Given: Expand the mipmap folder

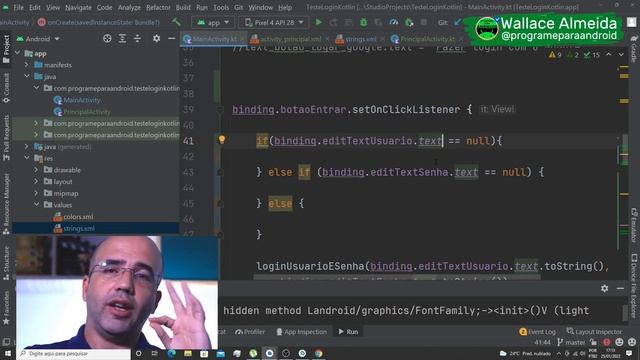Looking at the screenshot, I should pyautogui.click(x=36, y=193).
